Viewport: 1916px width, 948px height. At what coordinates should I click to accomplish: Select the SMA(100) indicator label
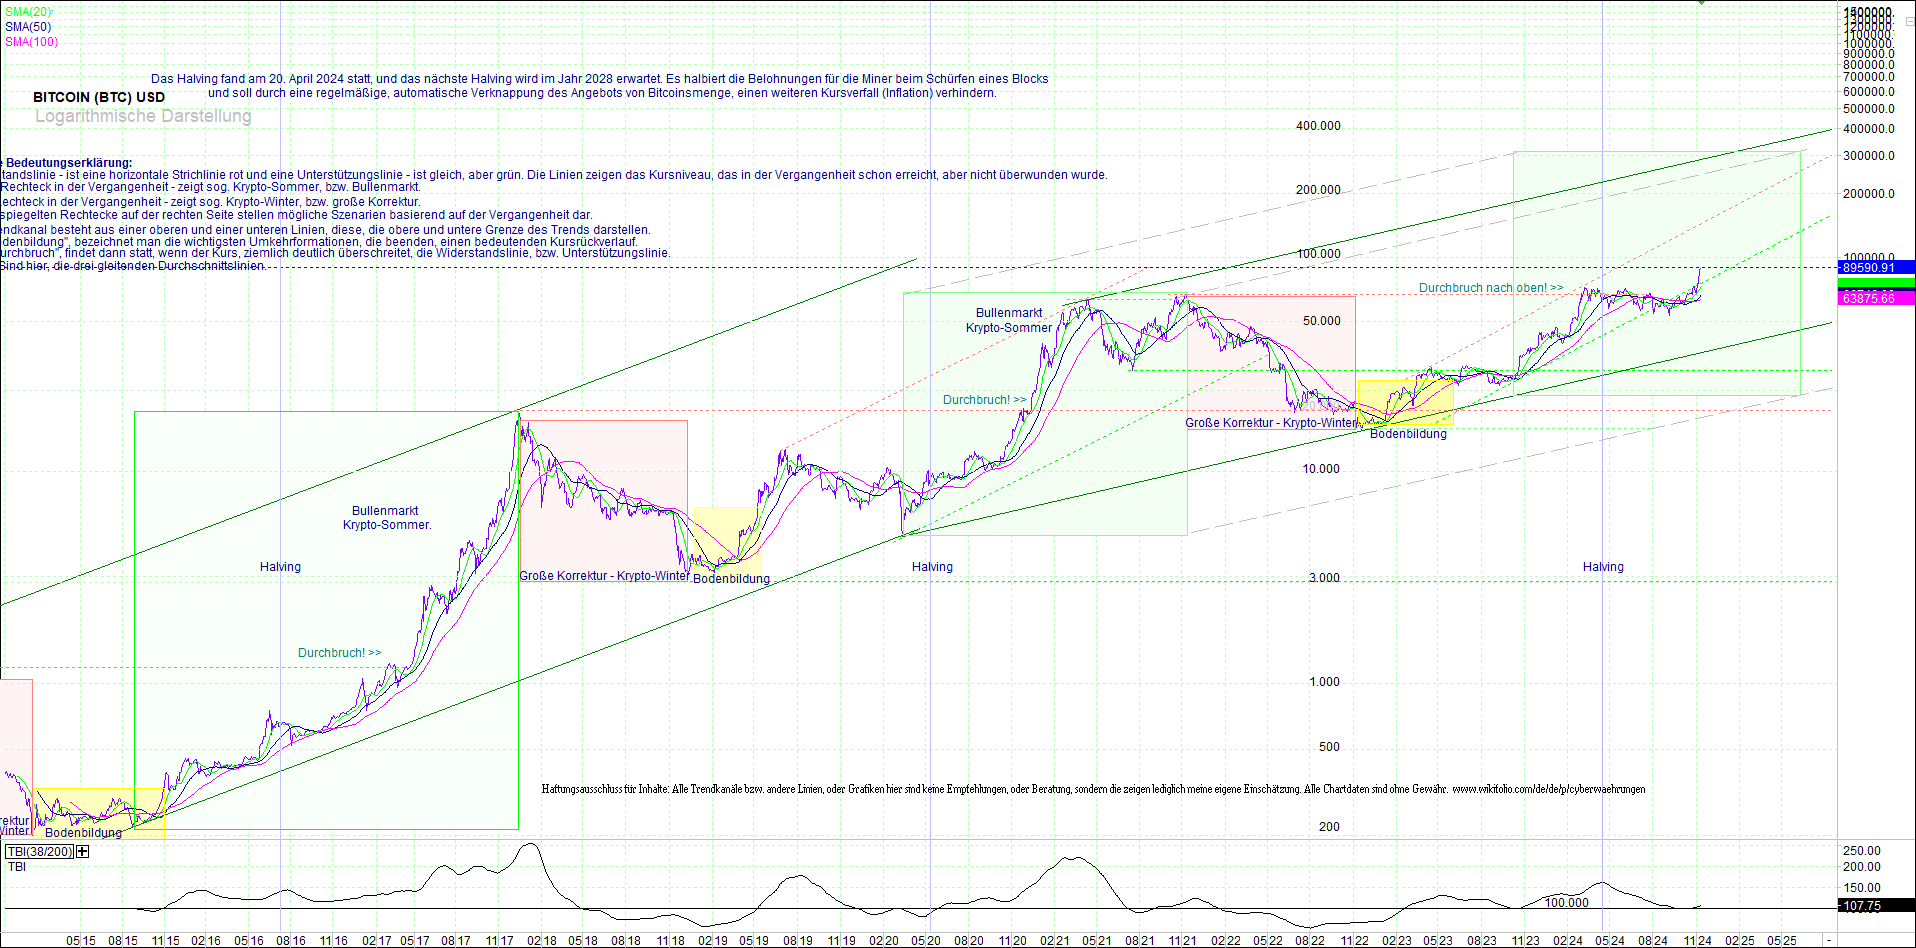30,42
